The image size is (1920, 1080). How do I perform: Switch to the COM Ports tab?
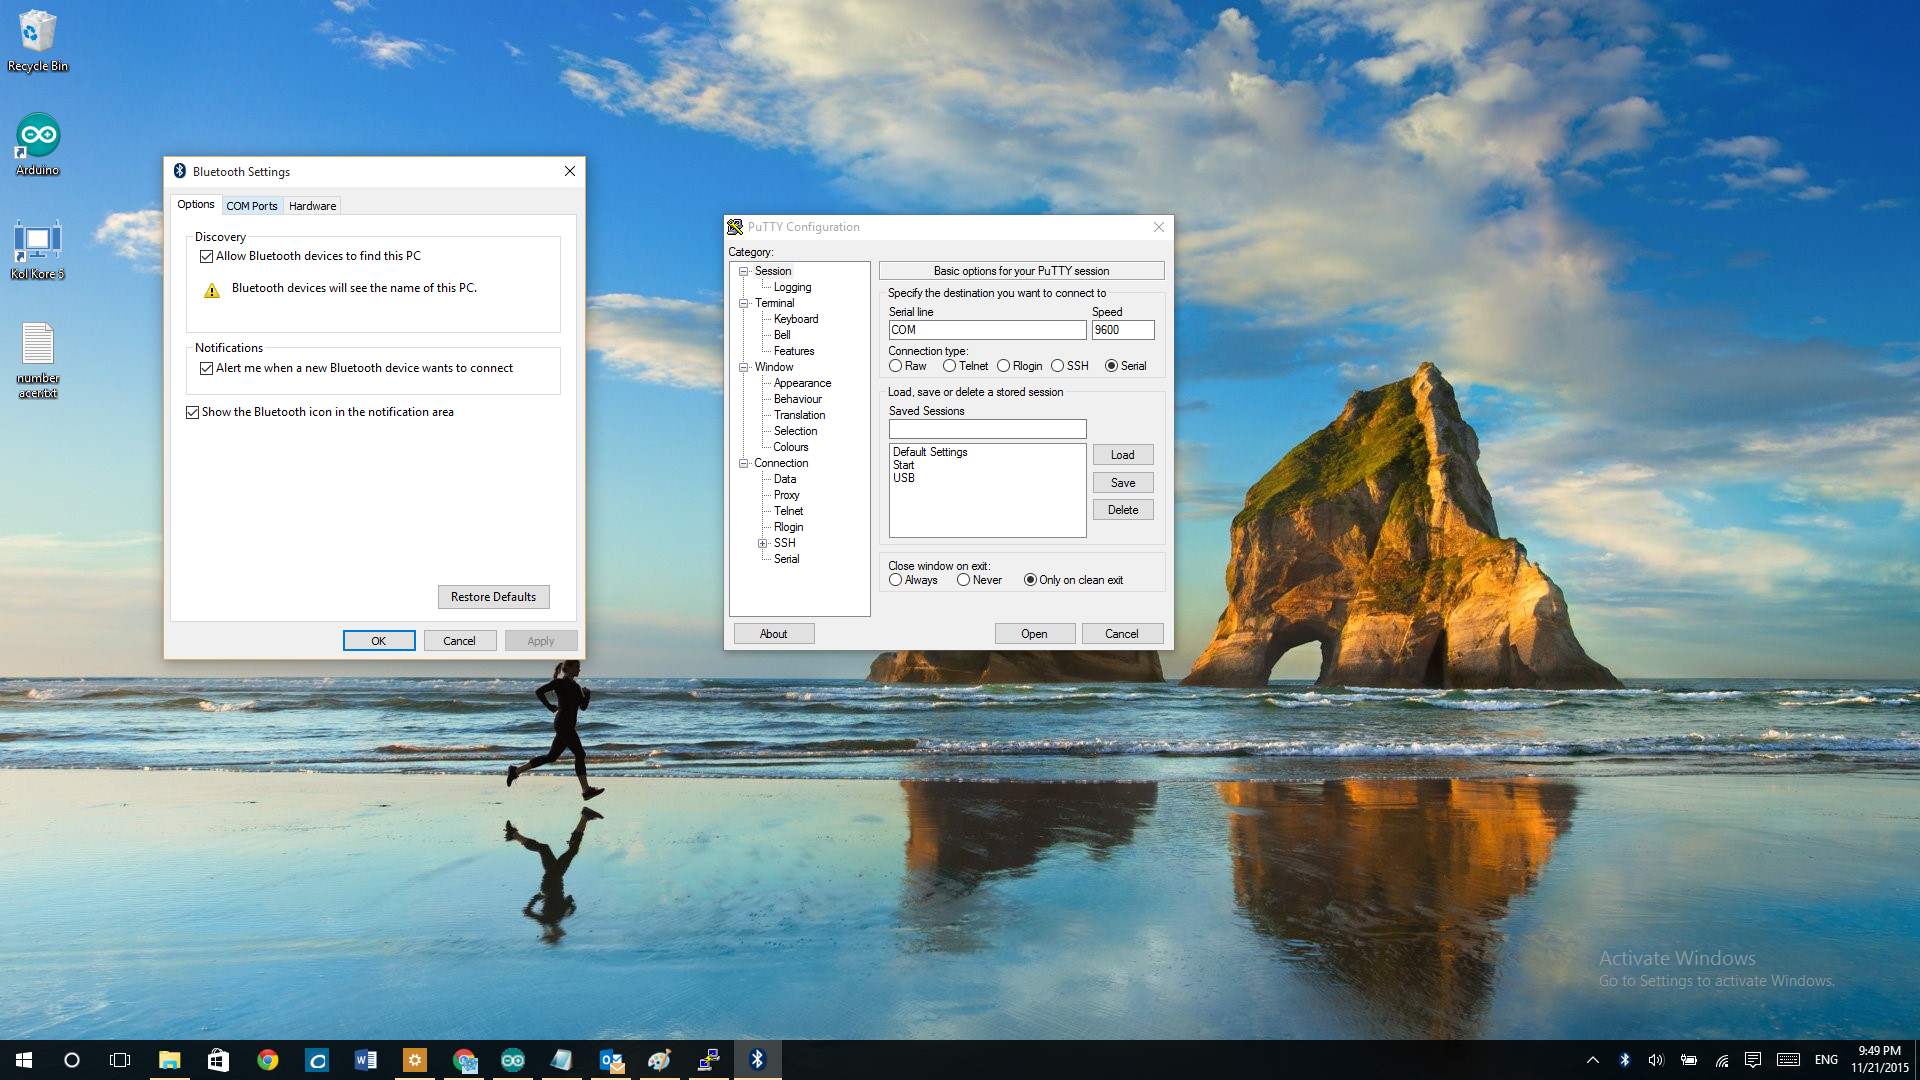click(252, 206)
